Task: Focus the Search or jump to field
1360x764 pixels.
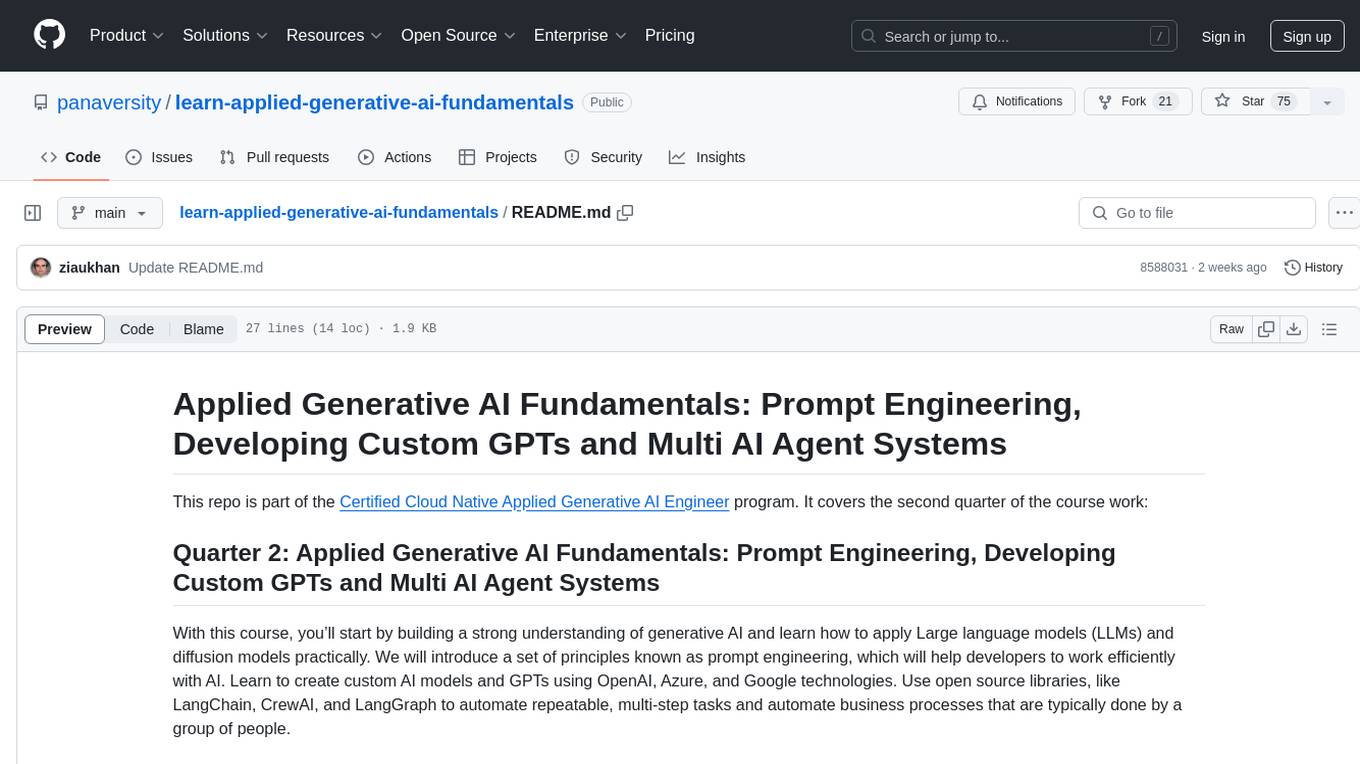Action: point(1012,36)
